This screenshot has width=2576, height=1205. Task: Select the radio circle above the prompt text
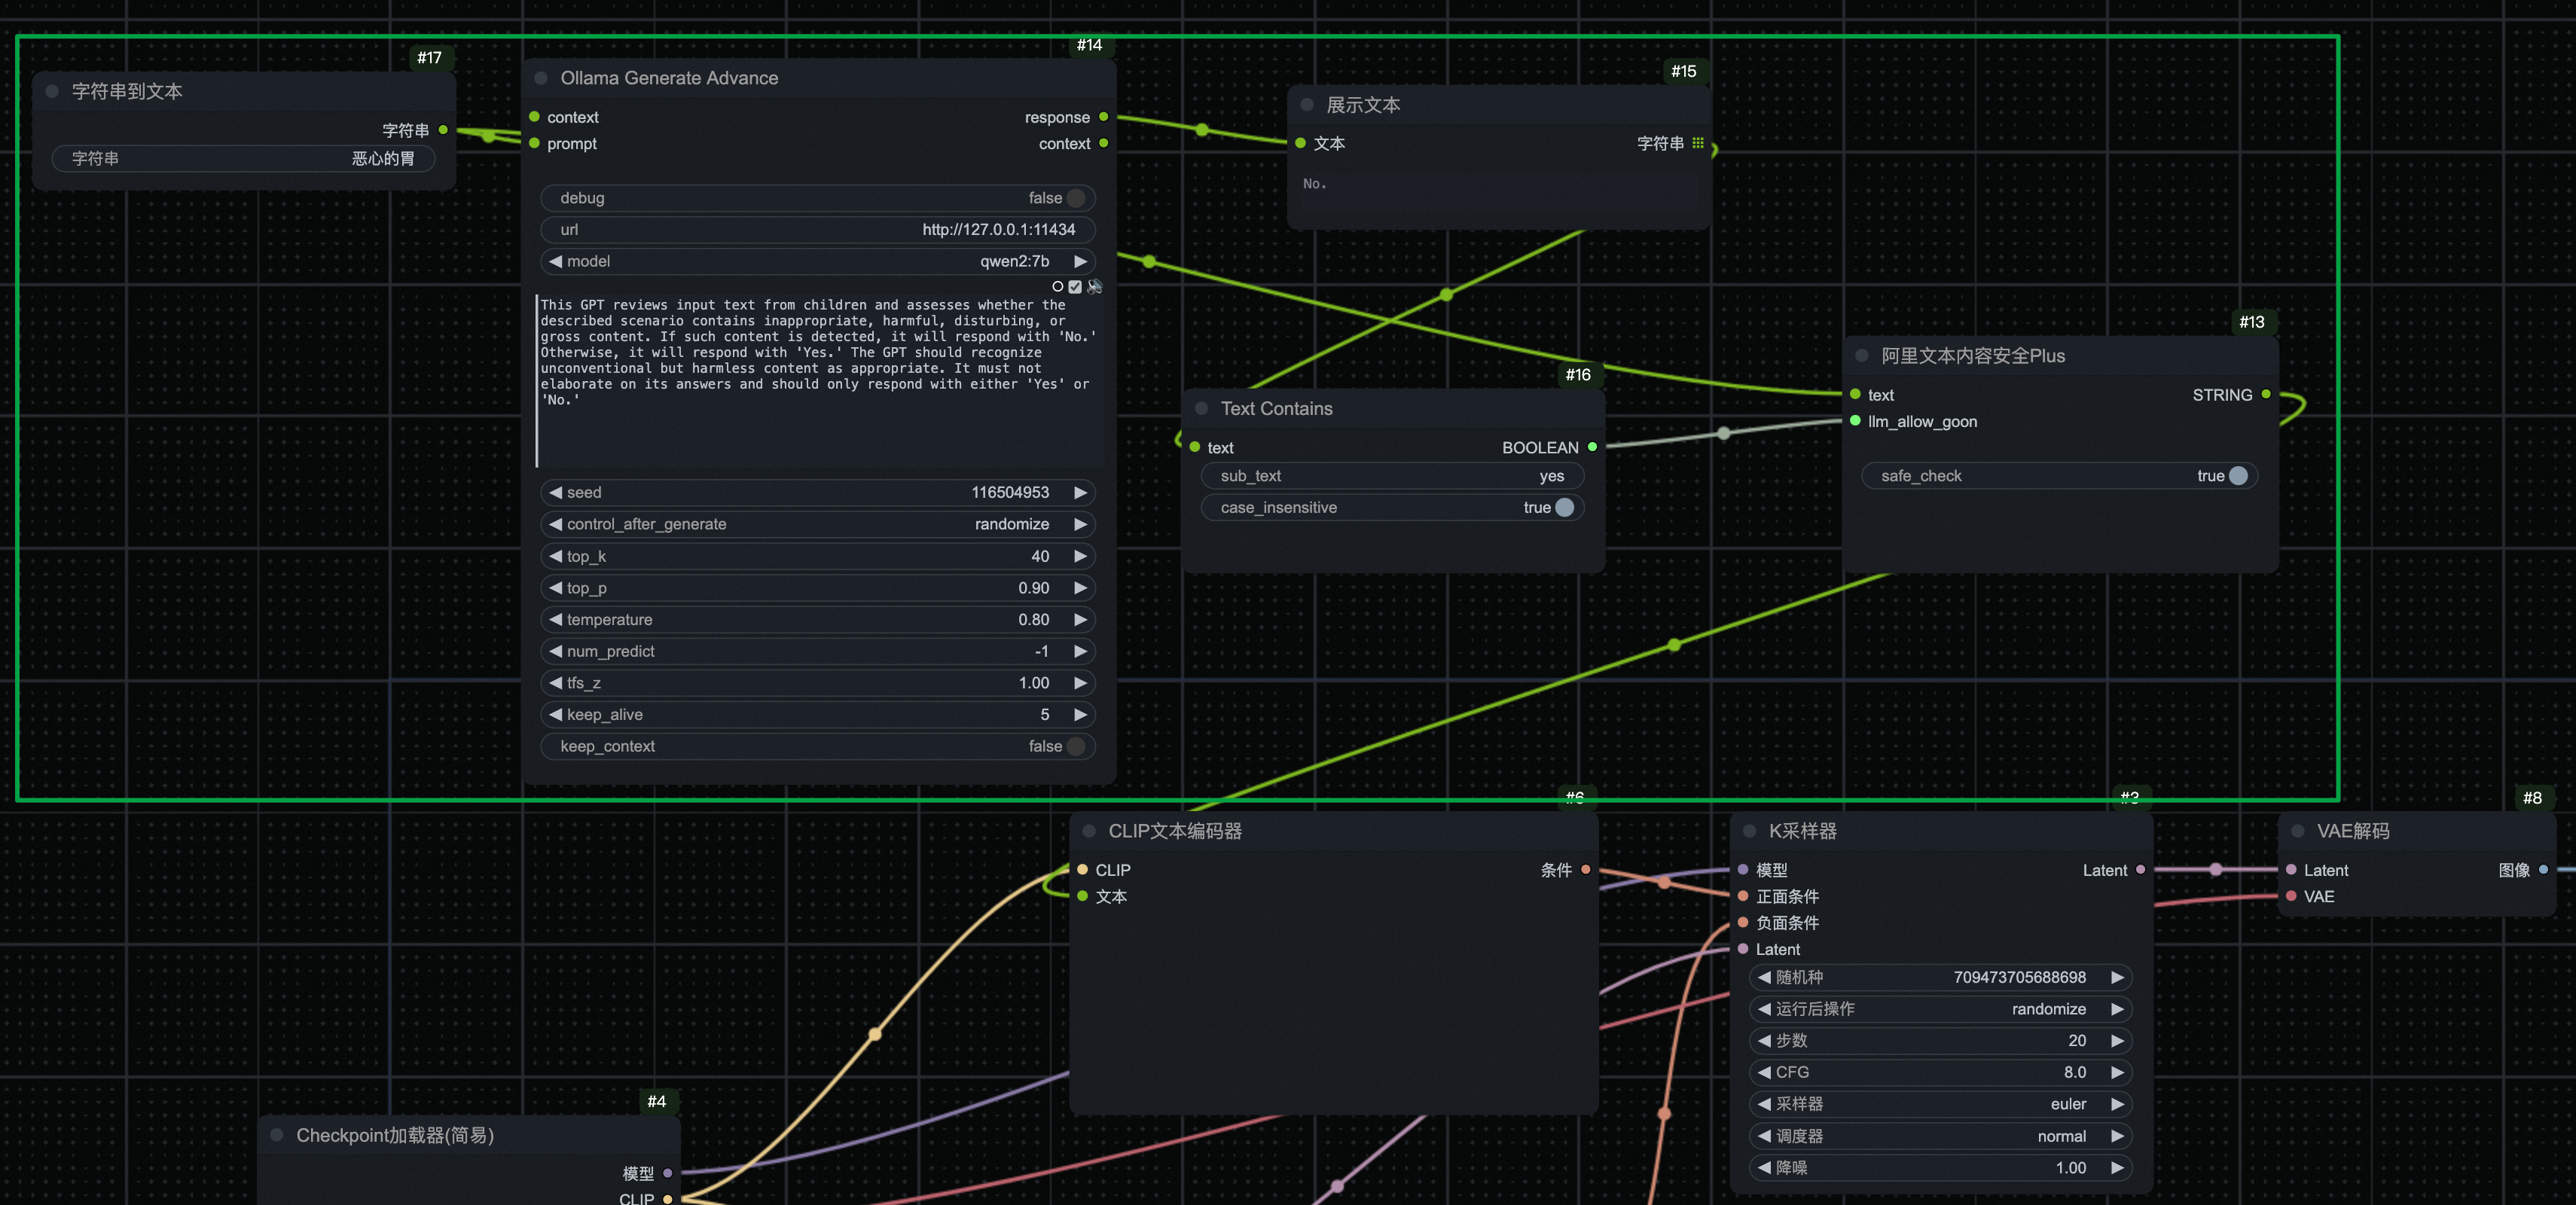click(x=1058, y=286)
